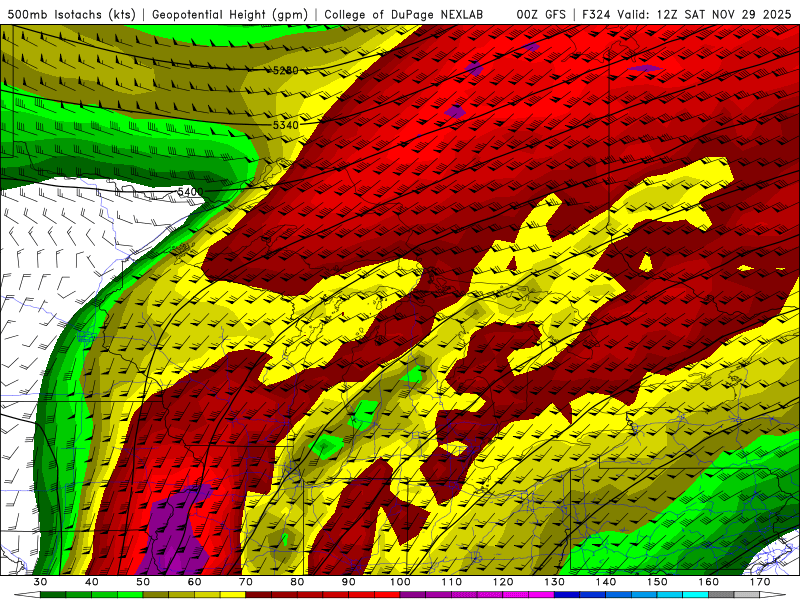This screenshot has width=800, height=600.
Task: Click the 100 value on the color scale
Action: tap(400, 582)
